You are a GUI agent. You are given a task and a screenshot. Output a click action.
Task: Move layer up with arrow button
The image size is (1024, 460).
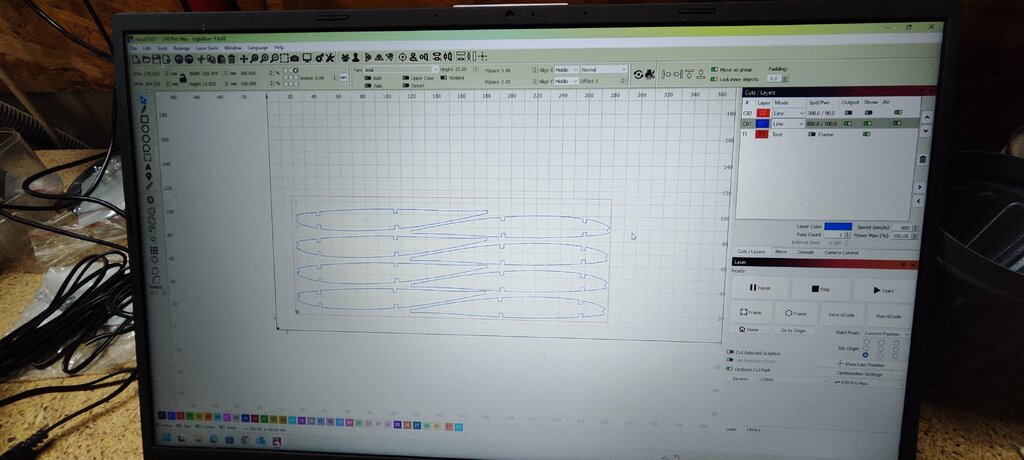click(x=923, y=118)
